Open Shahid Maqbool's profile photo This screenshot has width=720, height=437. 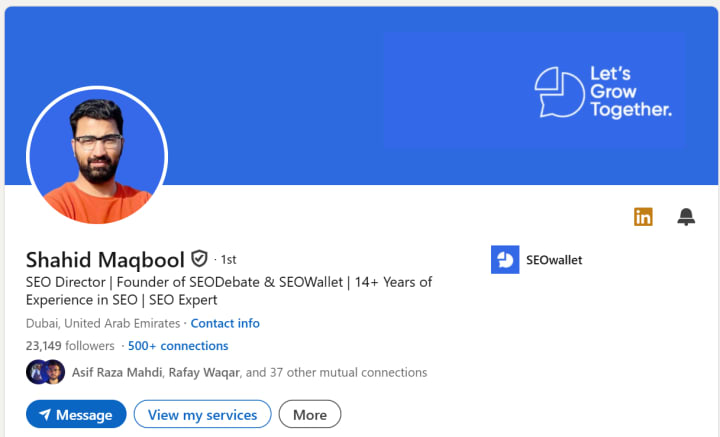point(97,156)
